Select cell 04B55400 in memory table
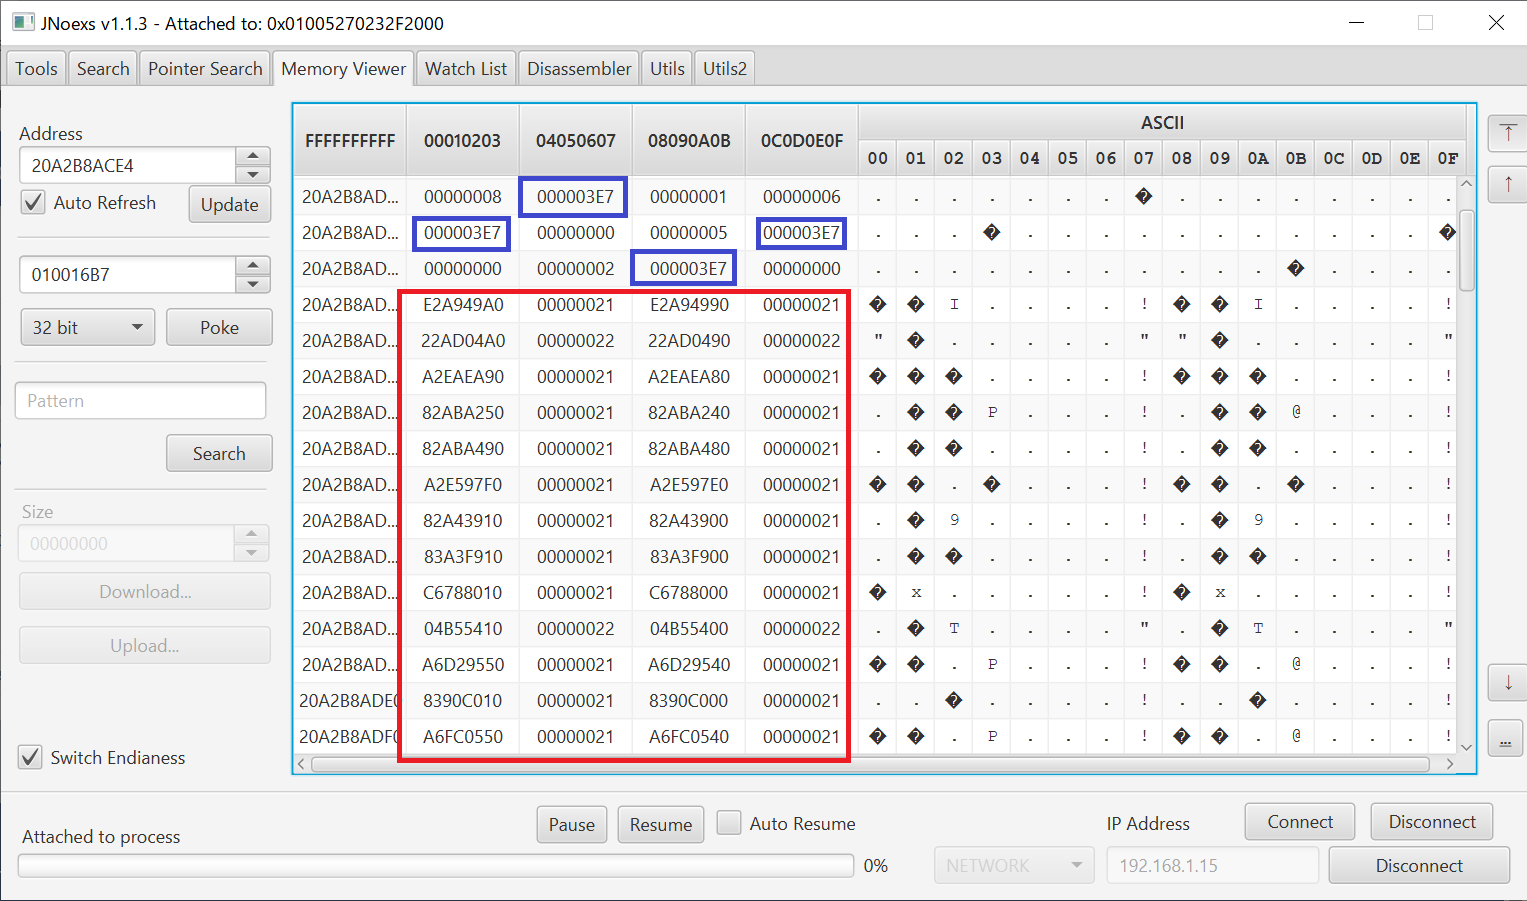The image size is (1527, 901). (689, 628)
